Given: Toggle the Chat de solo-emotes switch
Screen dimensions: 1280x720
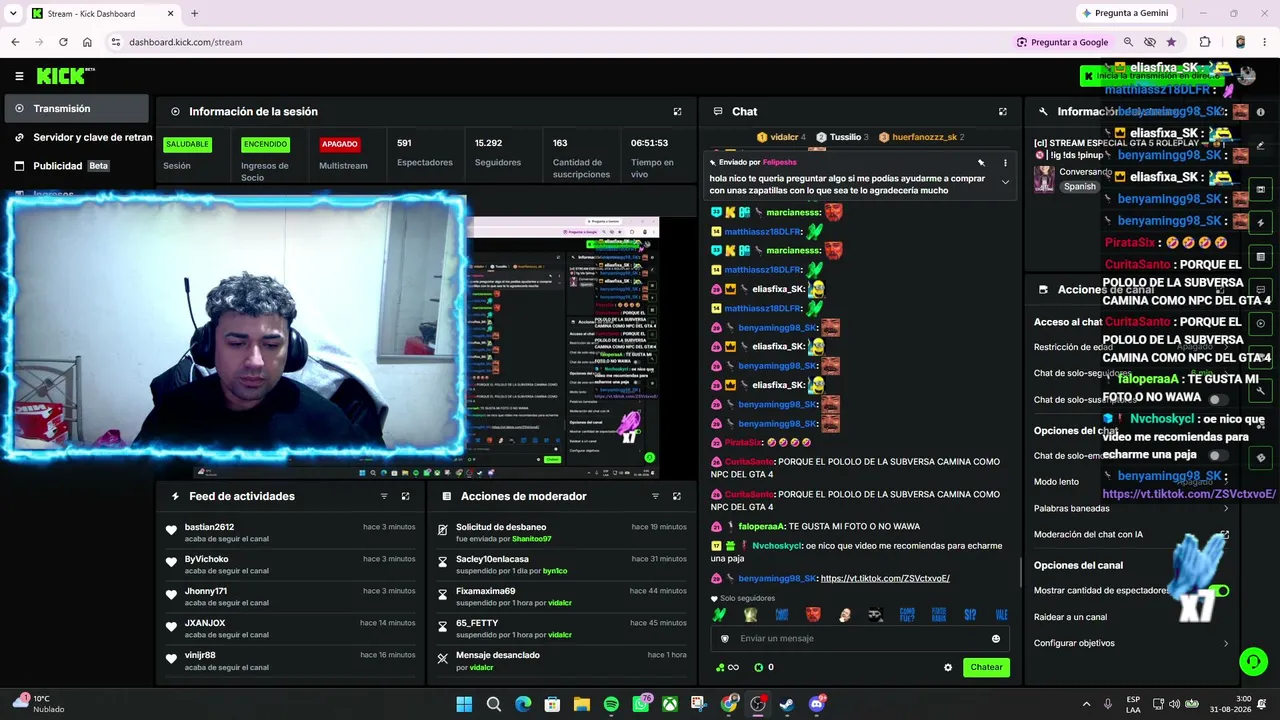Looking at the screenshot, I should click(x=1217, y=456).
